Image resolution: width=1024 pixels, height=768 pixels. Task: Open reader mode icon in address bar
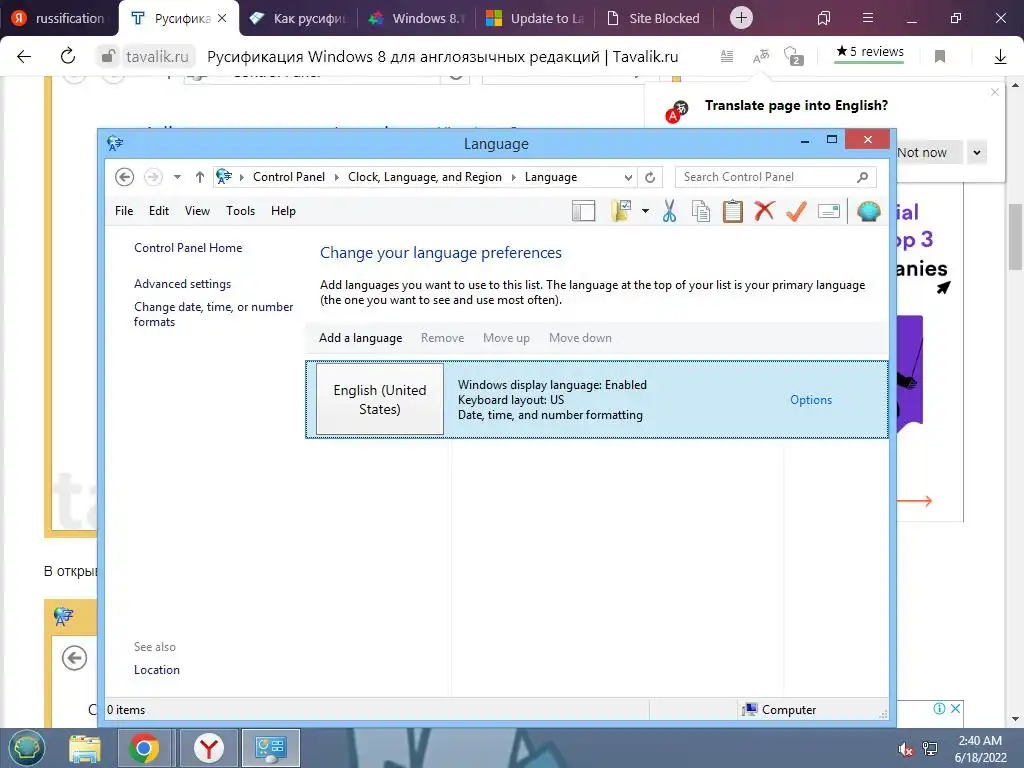[x=727, y=56]
